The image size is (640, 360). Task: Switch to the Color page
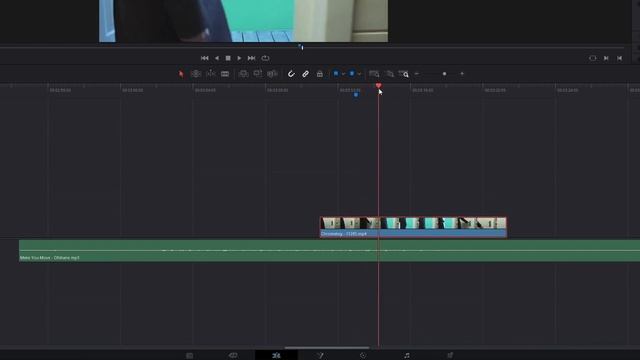pos(363,356)
